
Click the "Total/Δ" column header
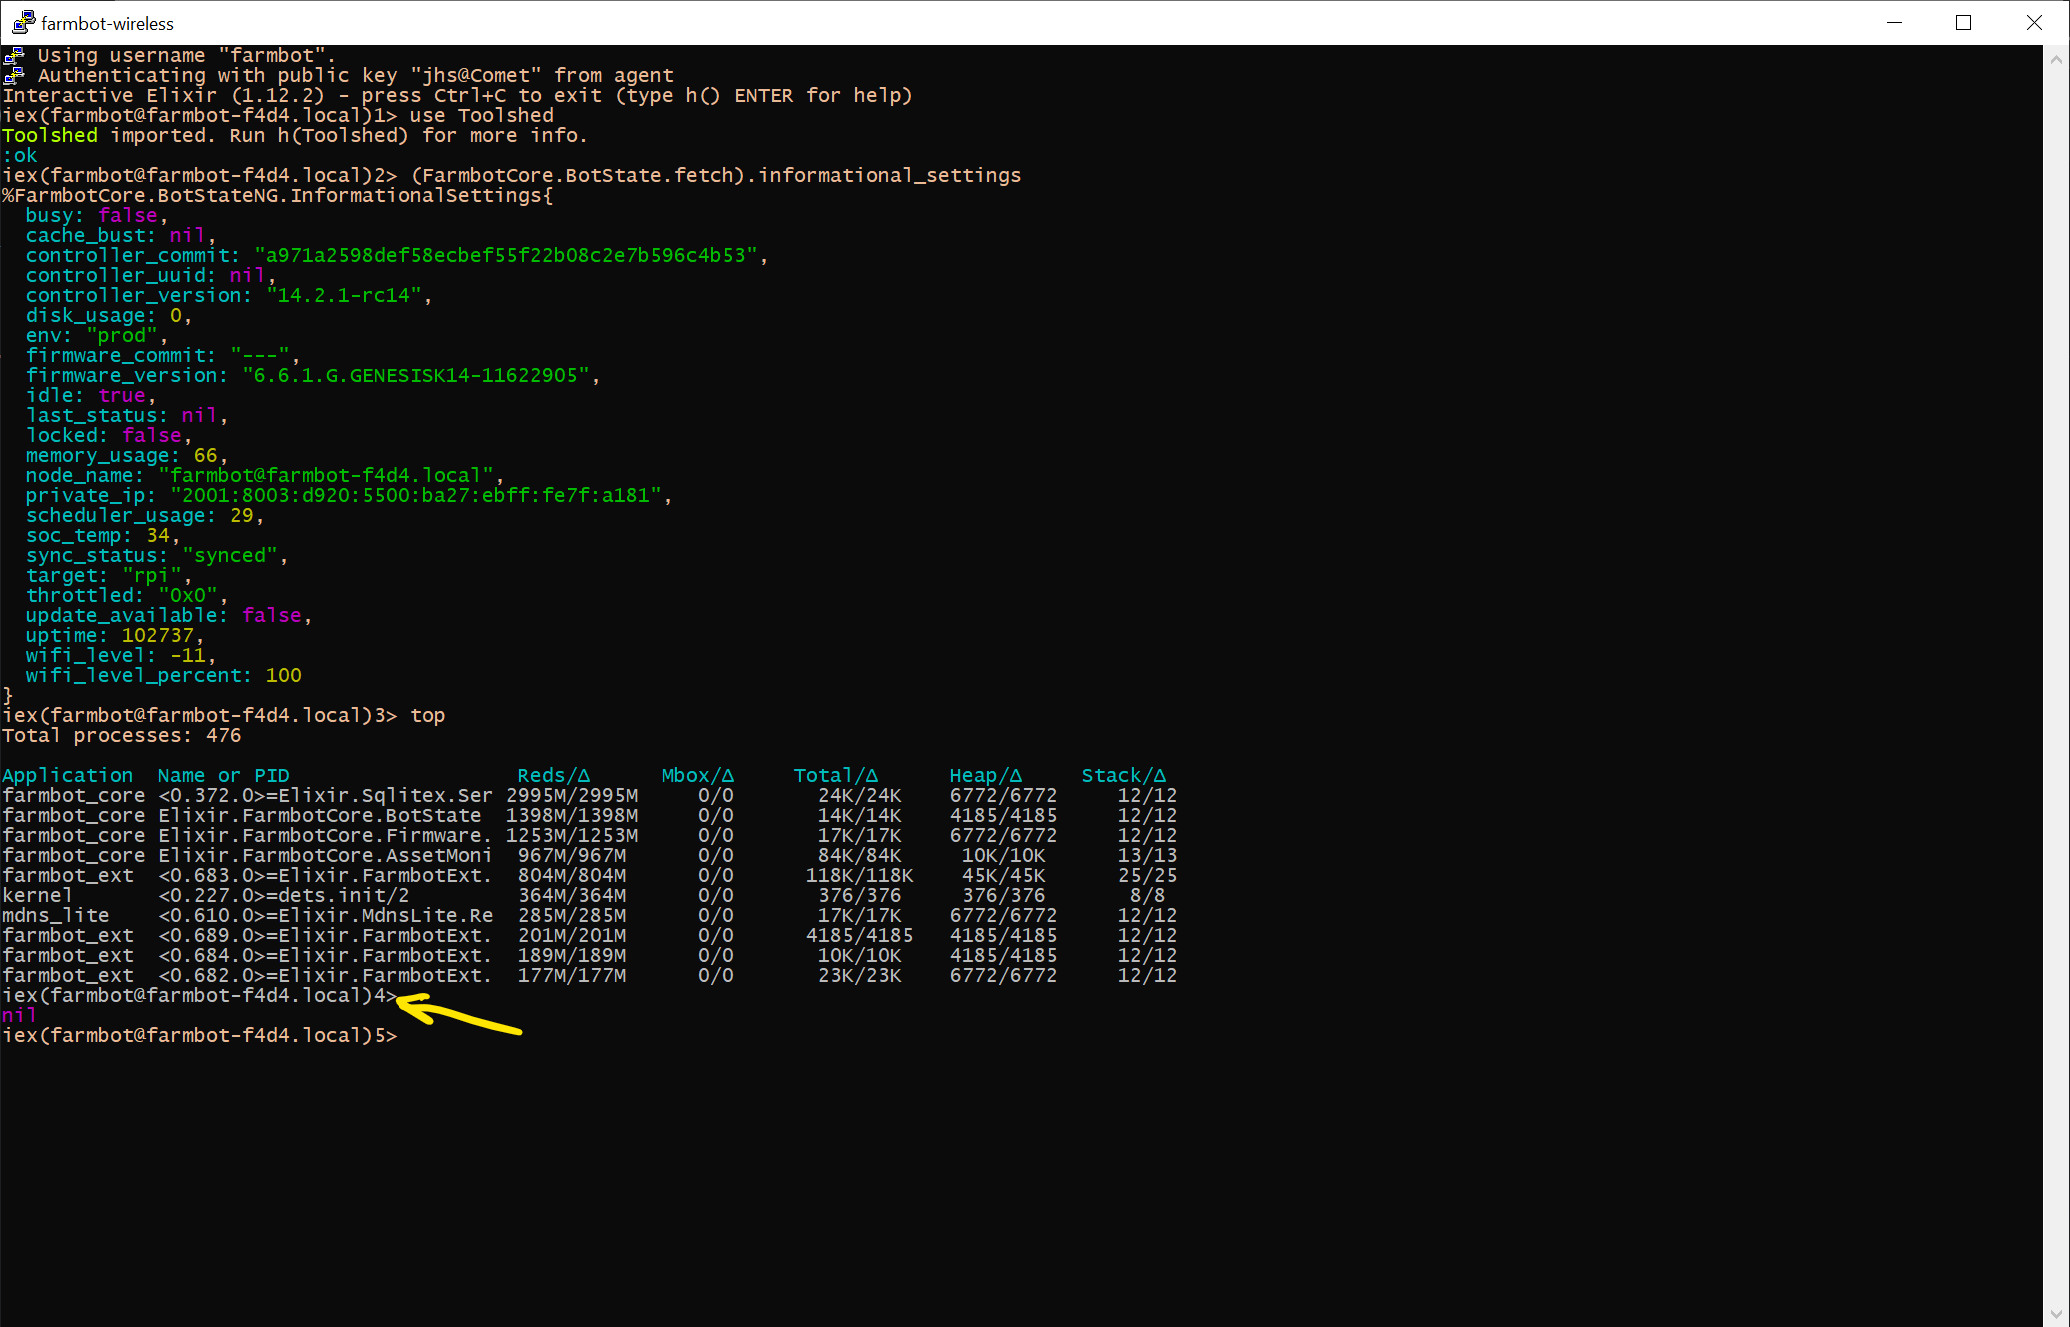tap(835, 776)
